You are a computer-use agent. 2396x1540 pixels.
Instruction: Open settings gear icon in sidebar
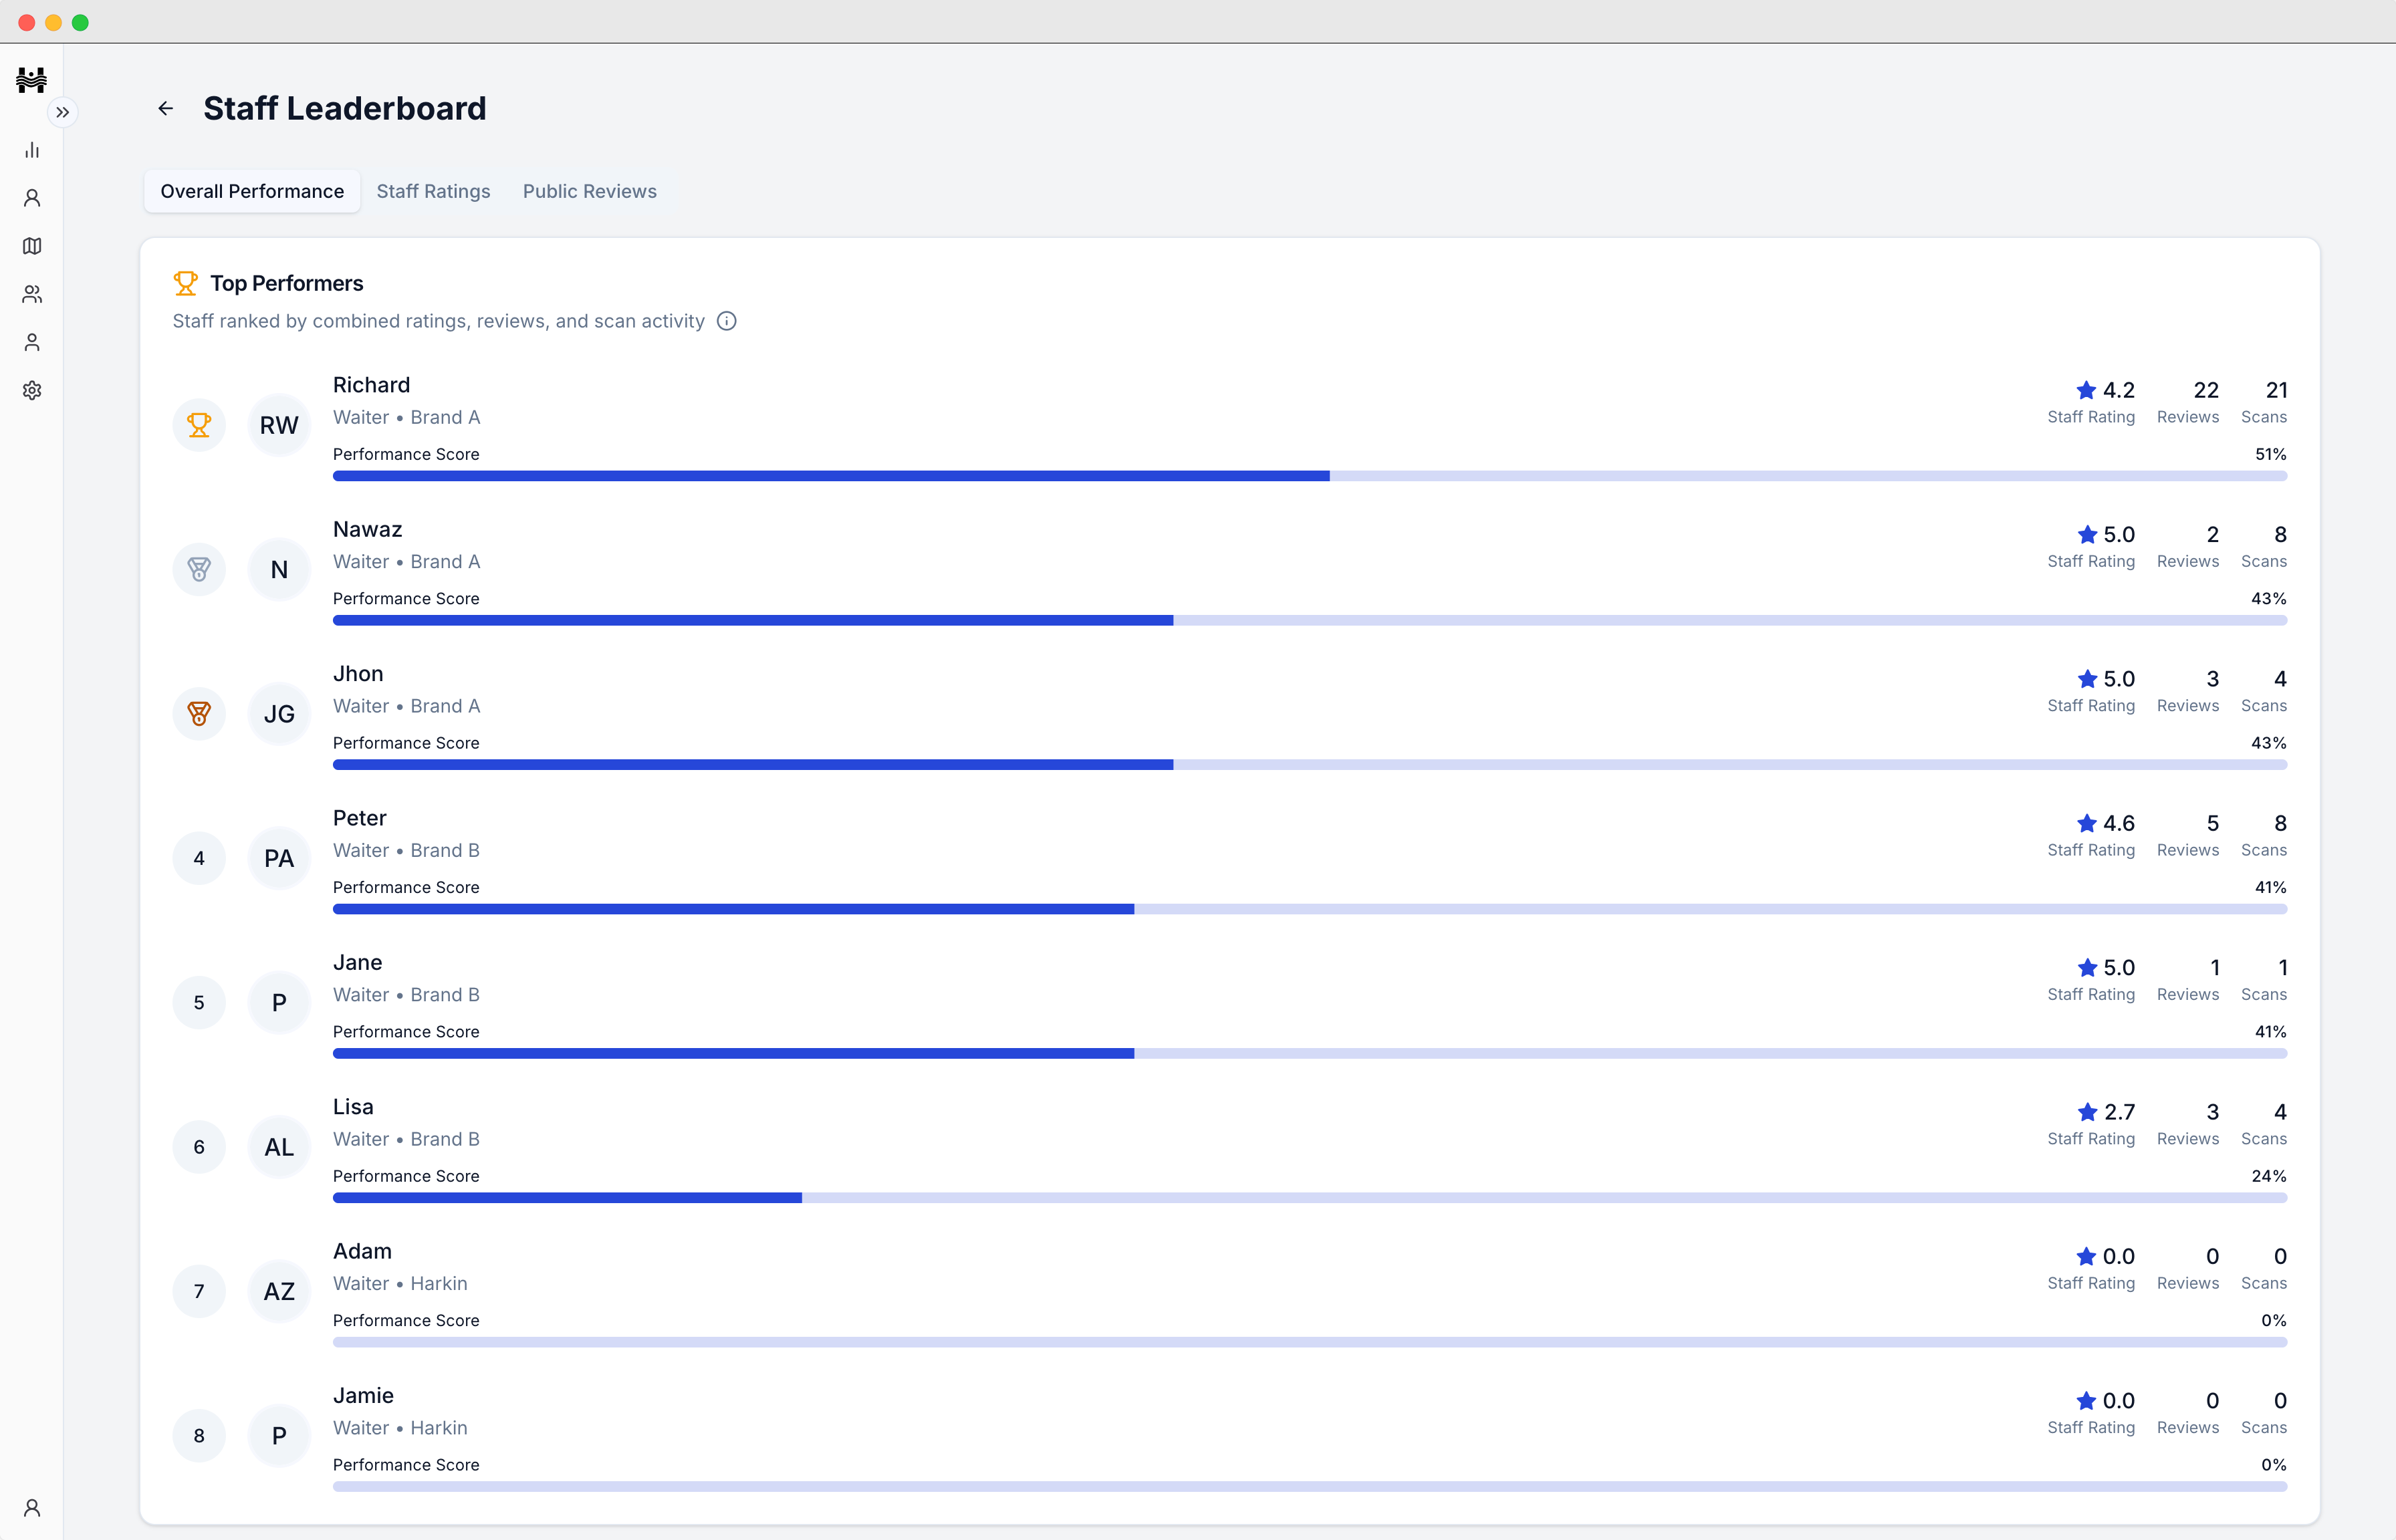point(32,390)
